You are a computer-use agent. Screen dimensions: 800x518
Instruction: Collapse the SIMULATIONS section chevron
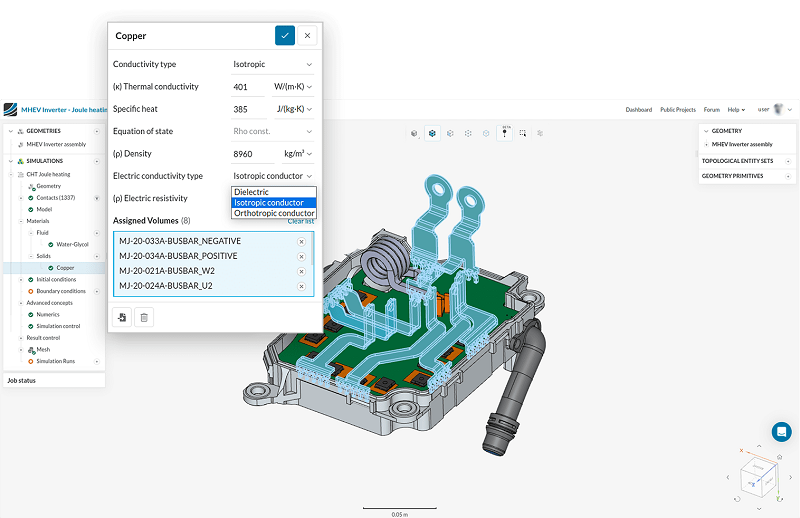(11, 161)
